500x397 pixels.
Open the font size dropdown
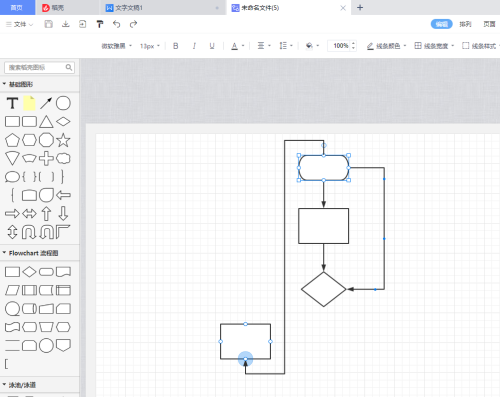[150, 46]
